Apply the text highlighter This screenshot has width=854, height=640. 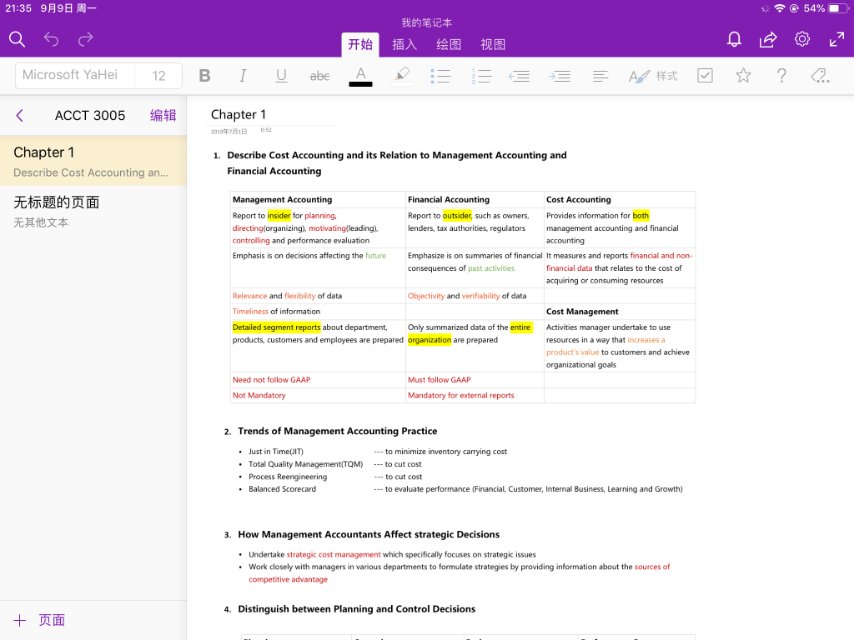point(402,76)
